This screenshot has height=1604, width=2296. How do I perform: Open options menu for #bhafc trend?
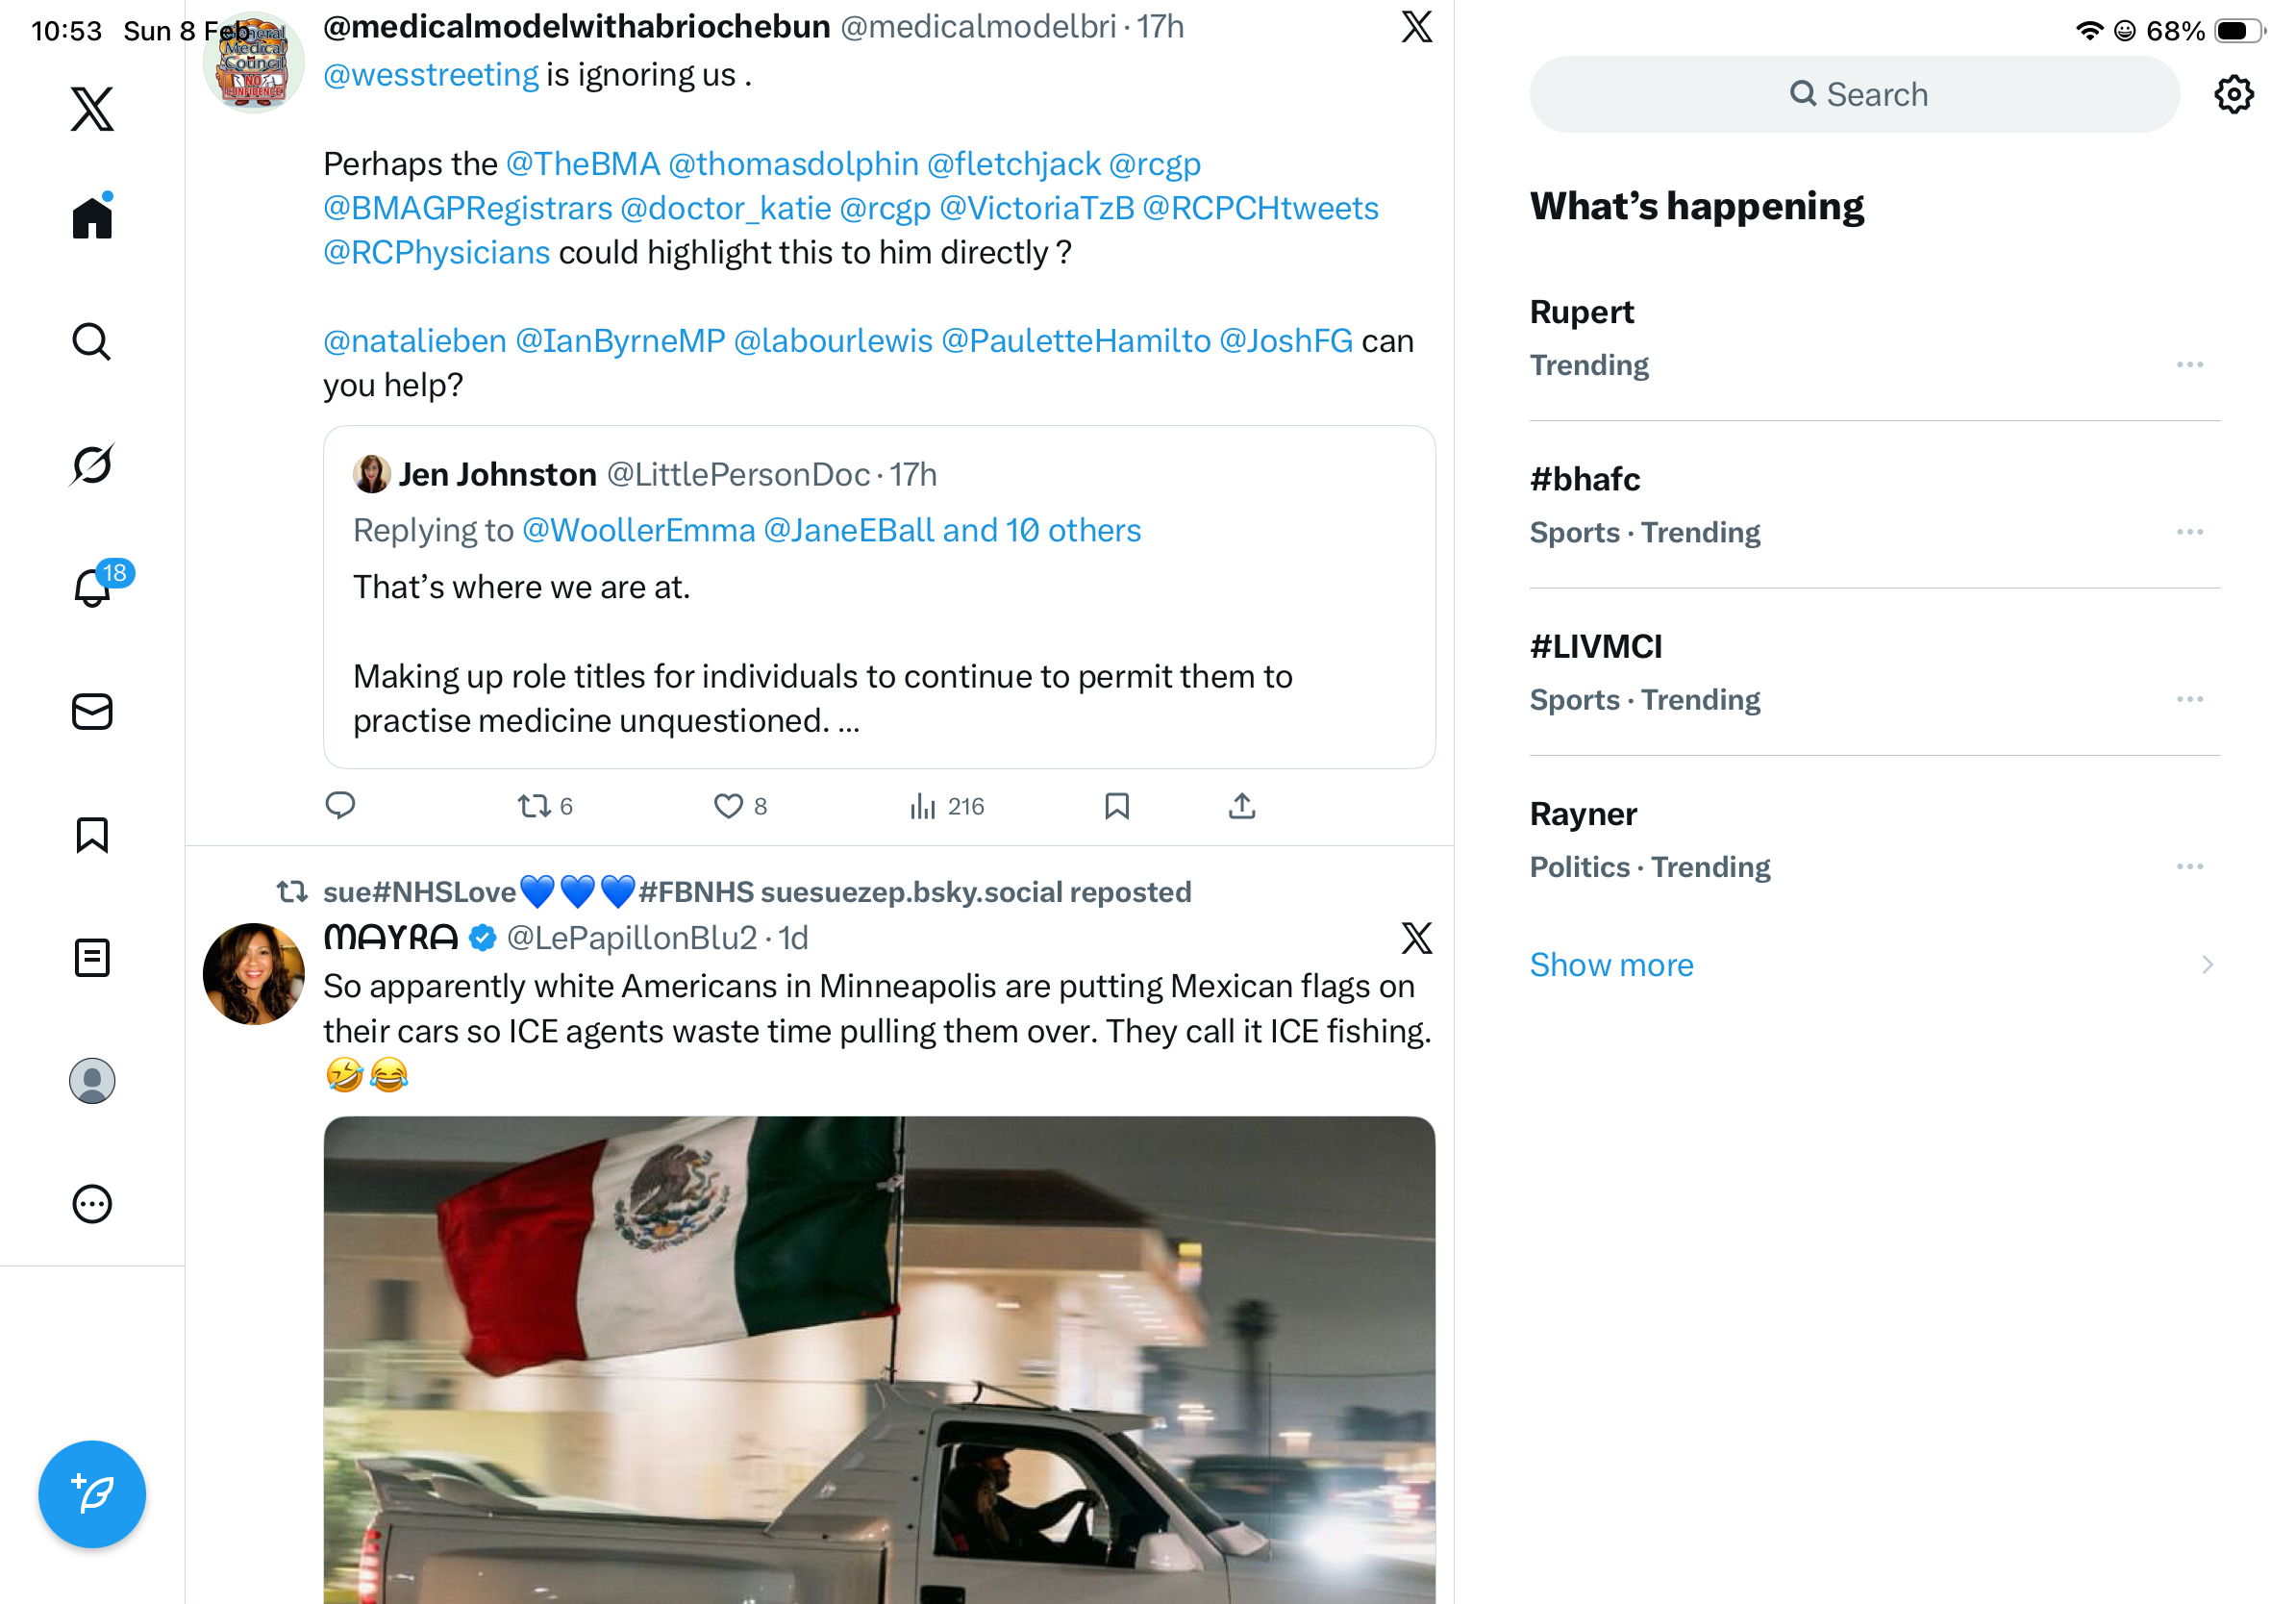(x=2189, y=532)
